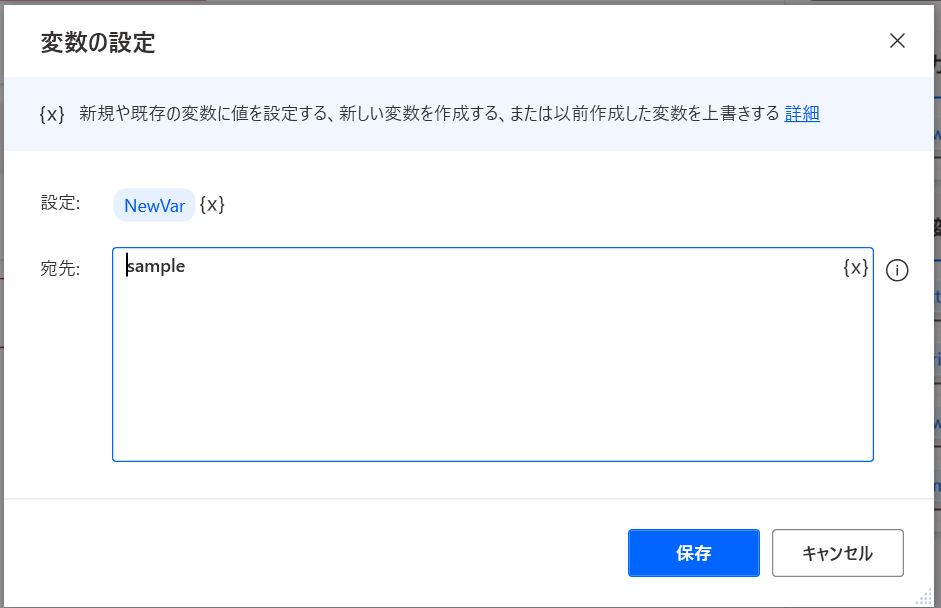941x608 pixels.
Task: Click the 変数の設定 dialog title
Action: pos(98,42)
